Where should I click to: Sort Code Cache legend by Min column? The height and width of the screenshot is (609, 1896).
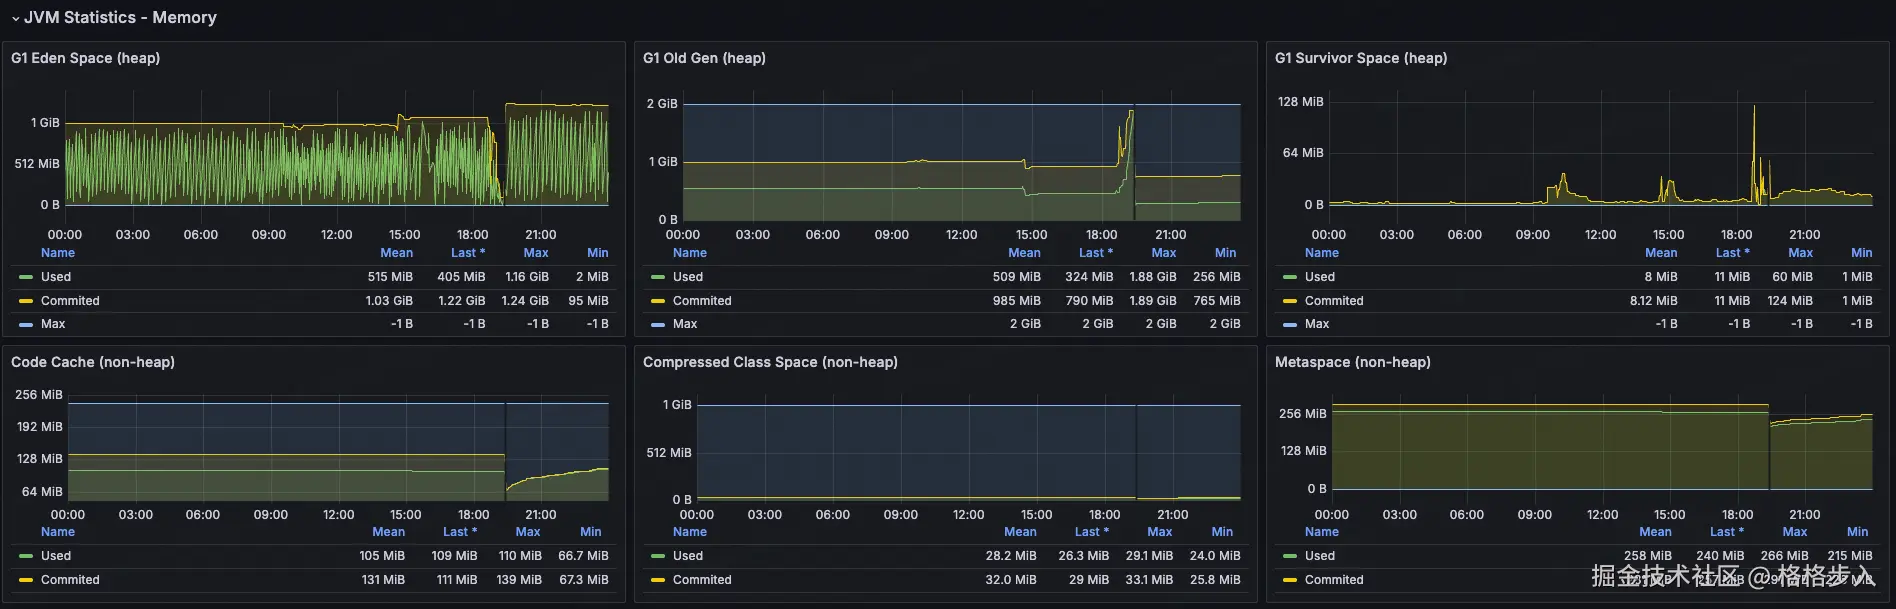click(x=590, y=532)
